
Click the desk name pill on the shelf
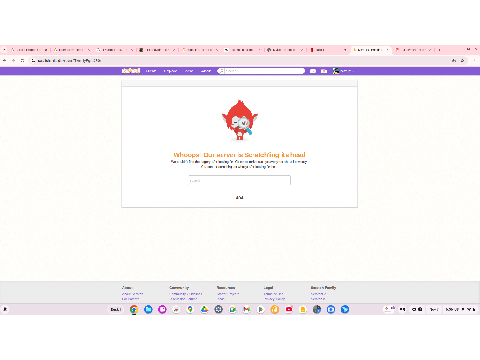pos(116,309)
